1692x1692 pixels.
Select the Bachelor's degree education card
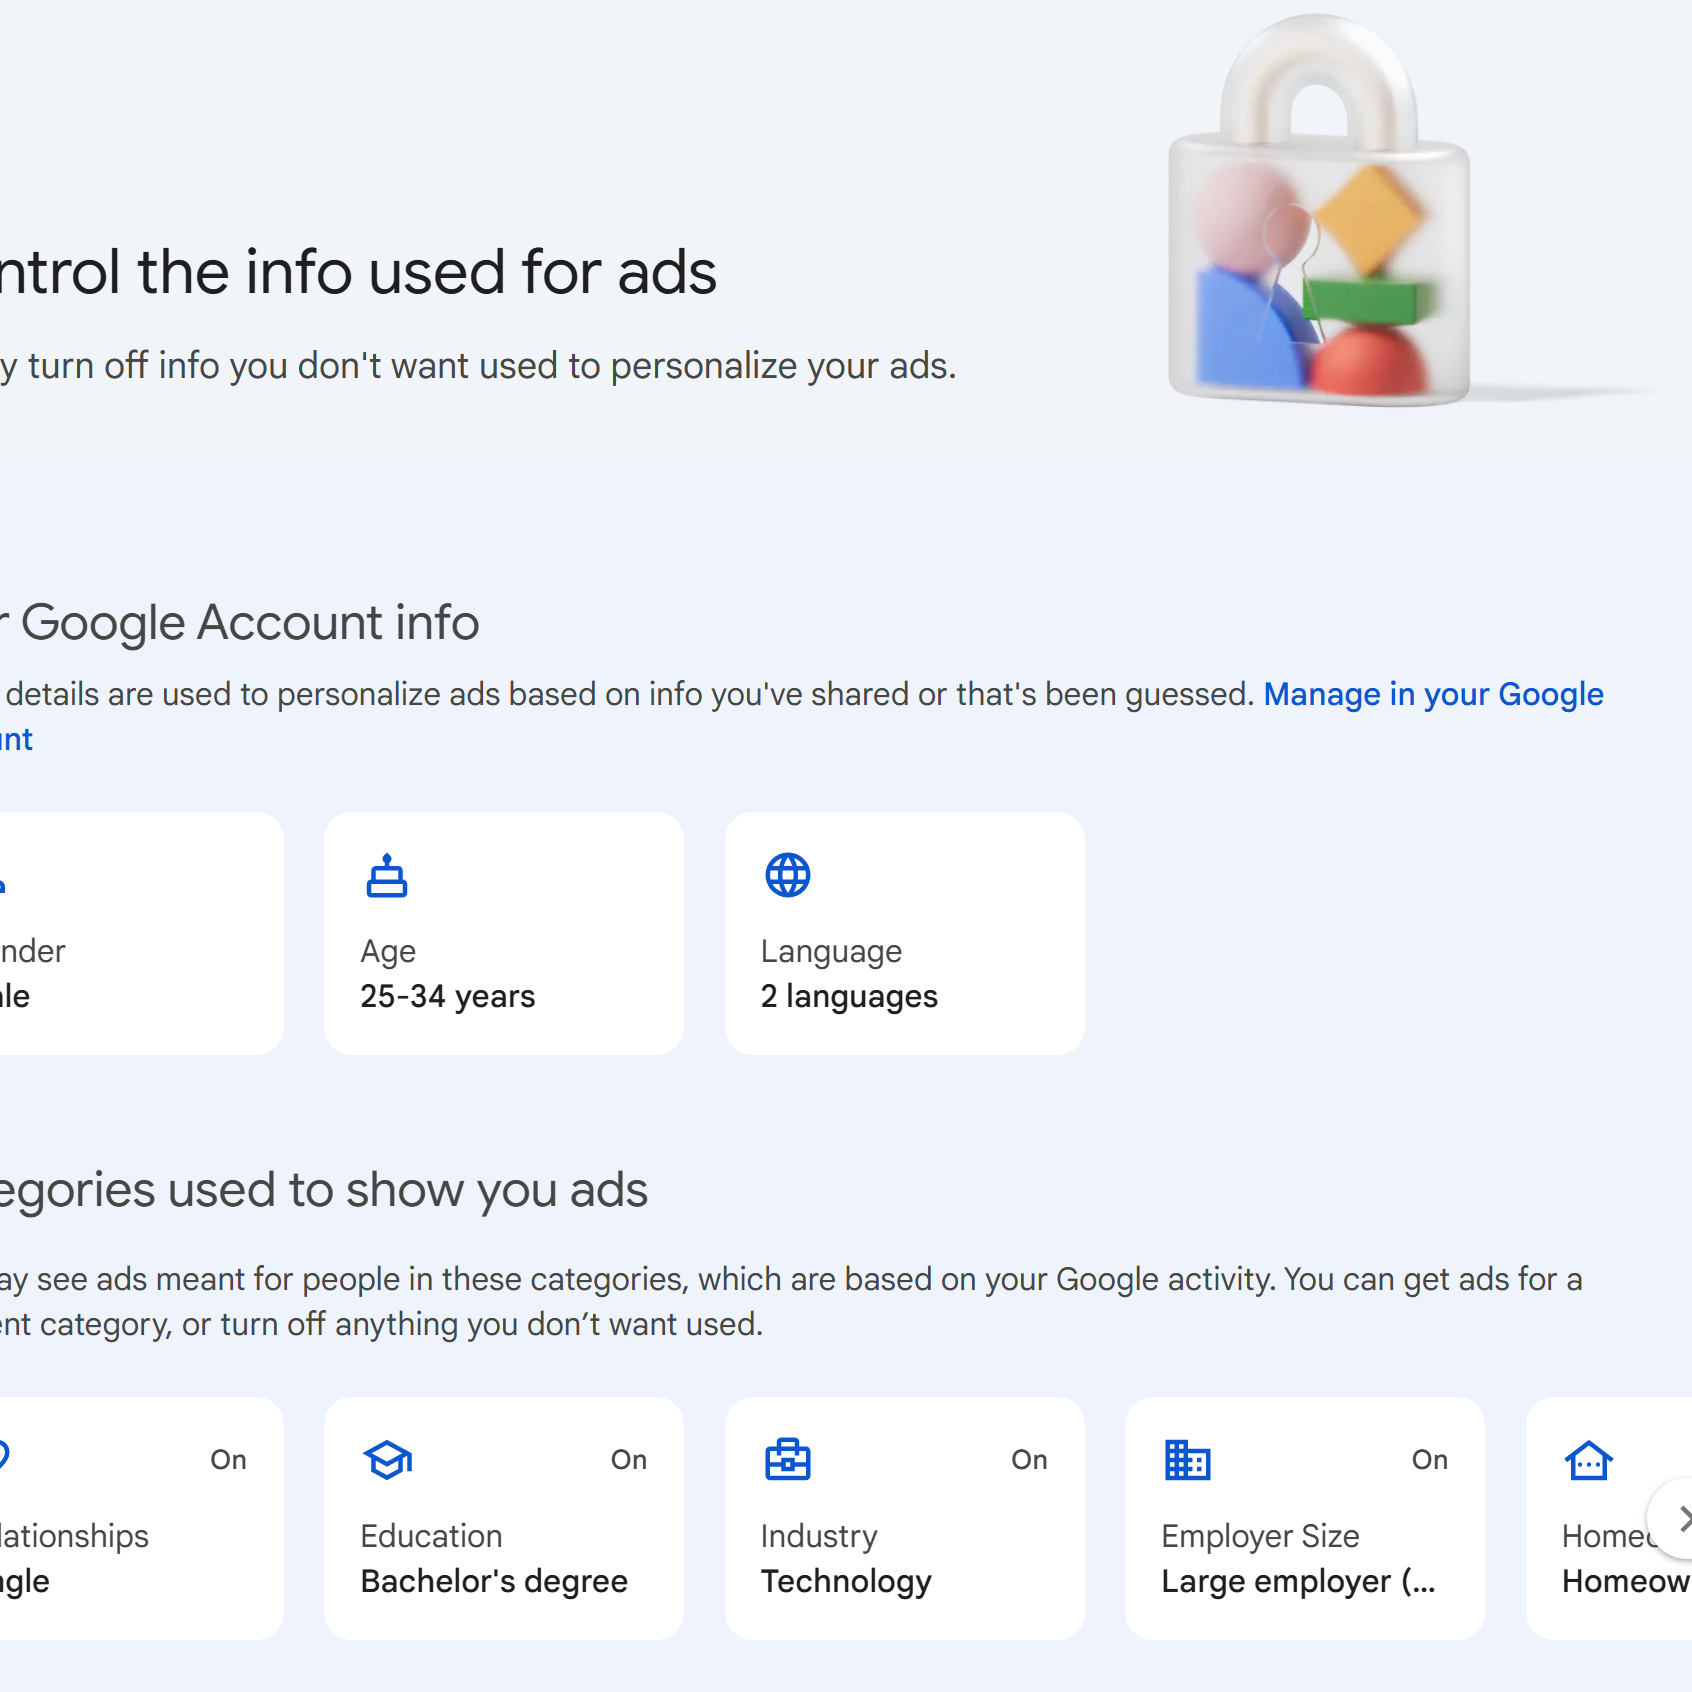pos(504,1518)
